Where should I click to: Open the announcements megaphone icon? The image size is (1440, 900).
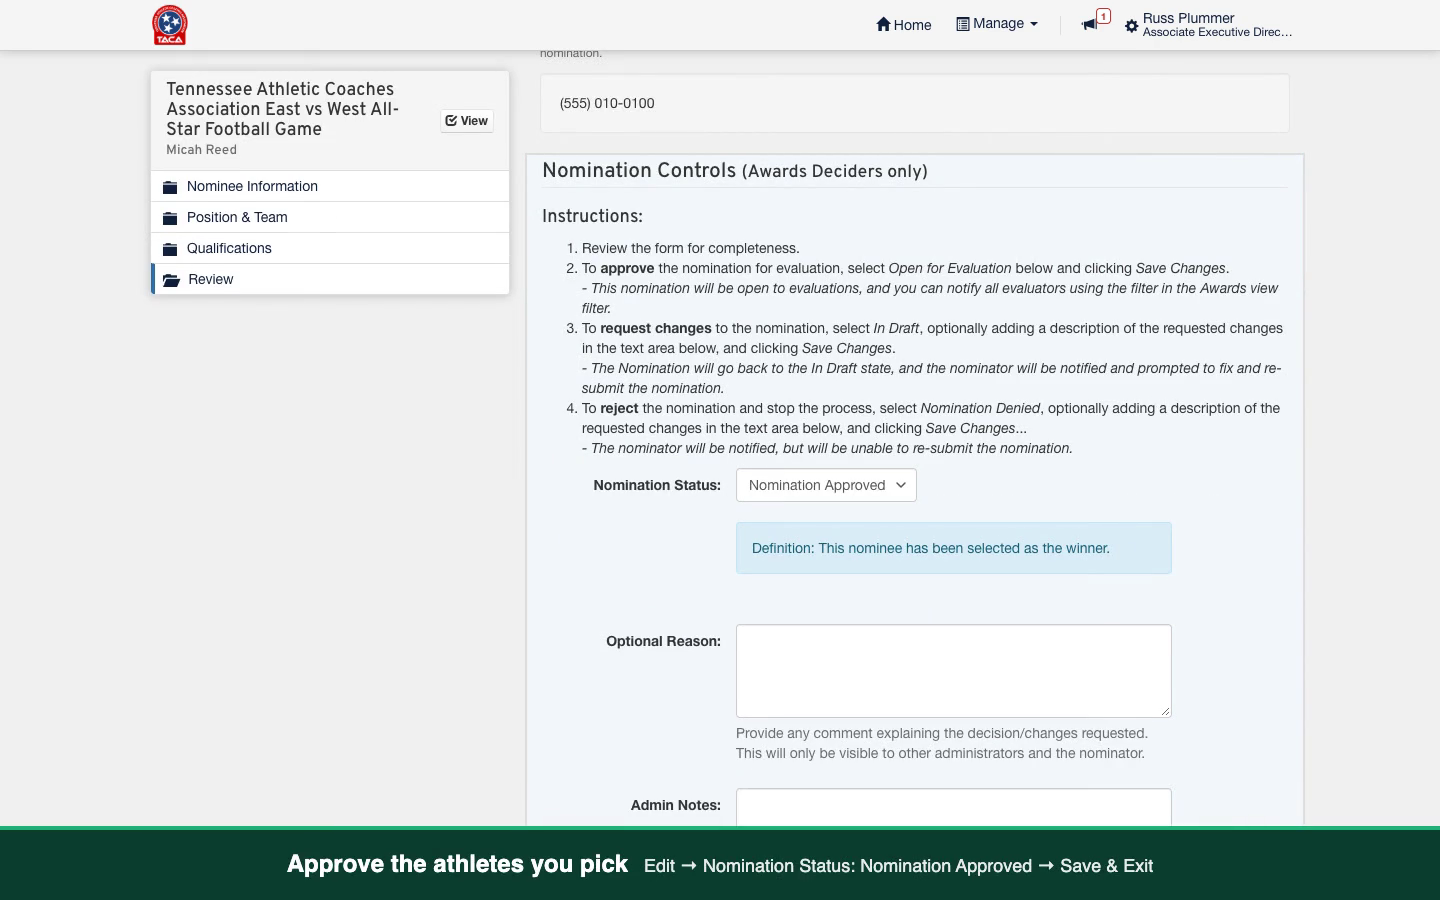pos(1089,24)
